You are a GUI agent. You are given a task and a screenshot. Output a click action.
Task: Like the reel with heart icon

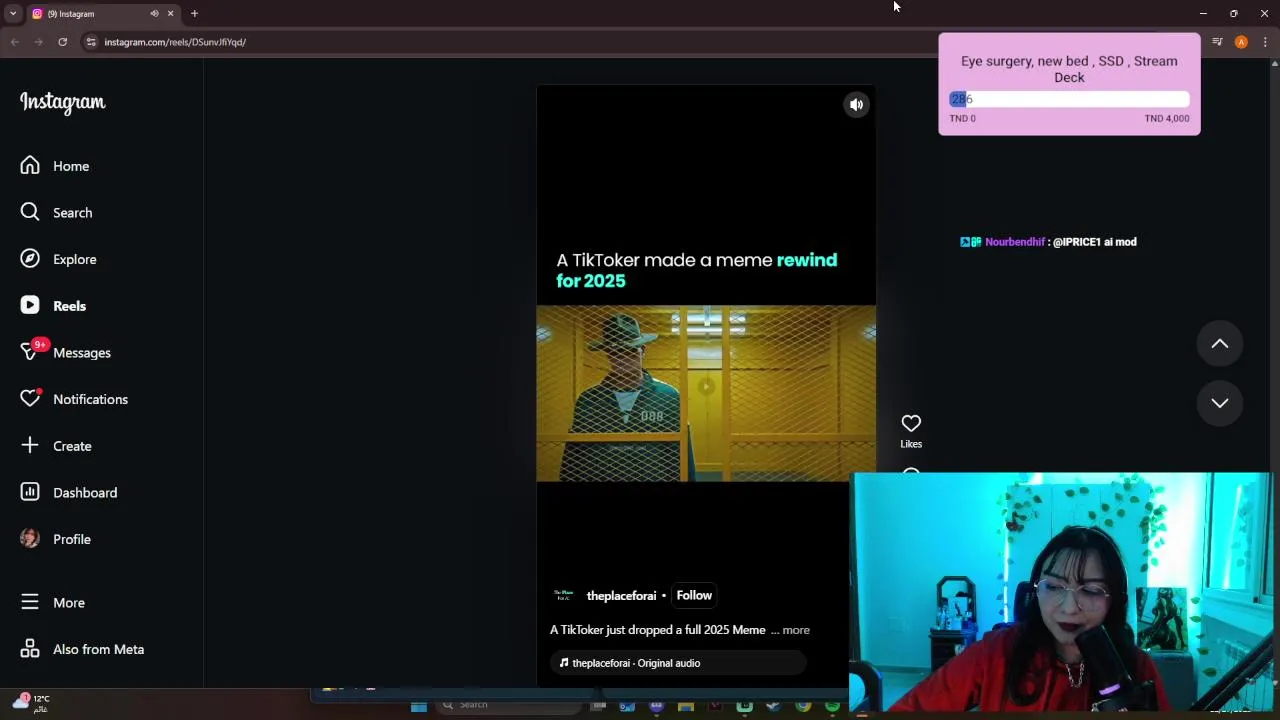(x=911, y=423)
